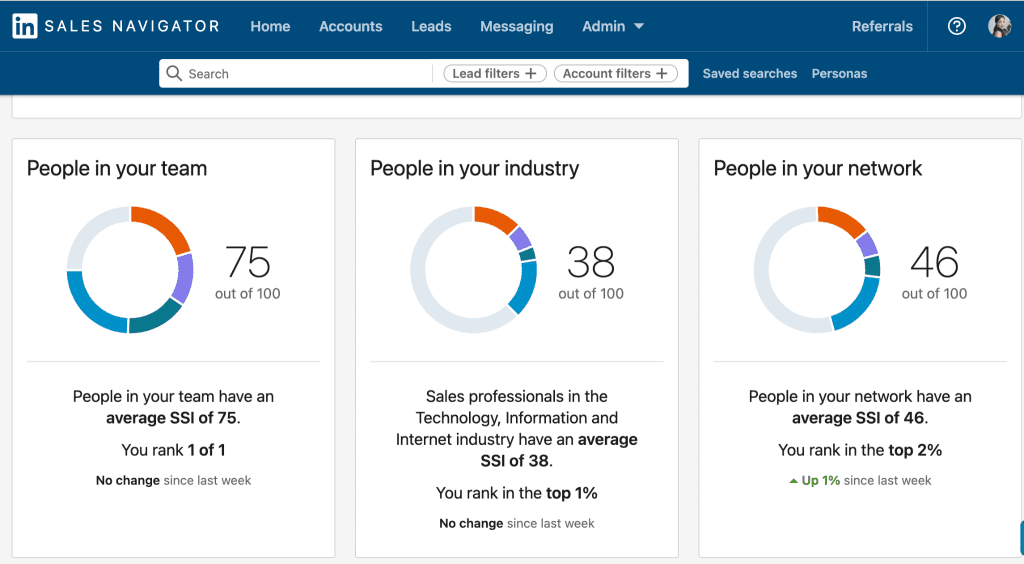Click the People in your industry heading
The height and width of the screenshot is (564, 1024).
(475, 168)
